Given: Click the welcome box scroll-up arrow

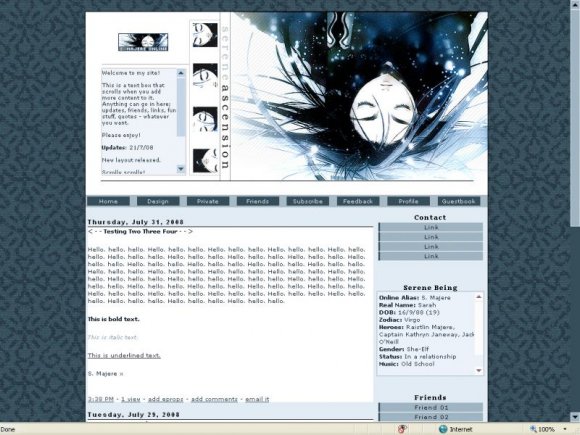Looking at the screenshot, I should 181,73.
